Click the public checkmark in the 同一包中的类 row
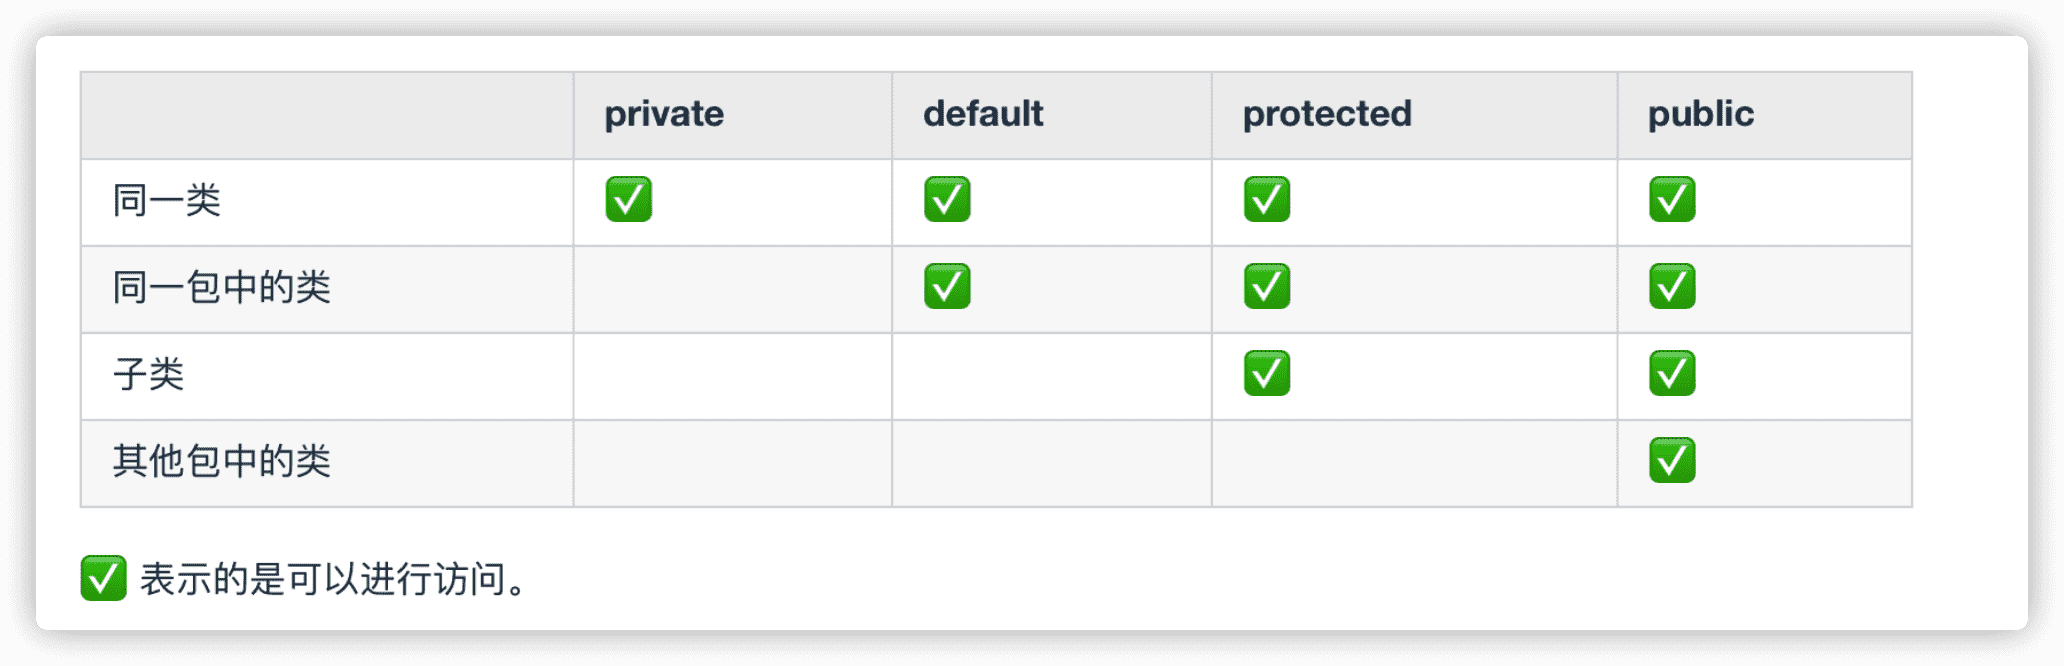2064x666 pixels. (1672, 286)
